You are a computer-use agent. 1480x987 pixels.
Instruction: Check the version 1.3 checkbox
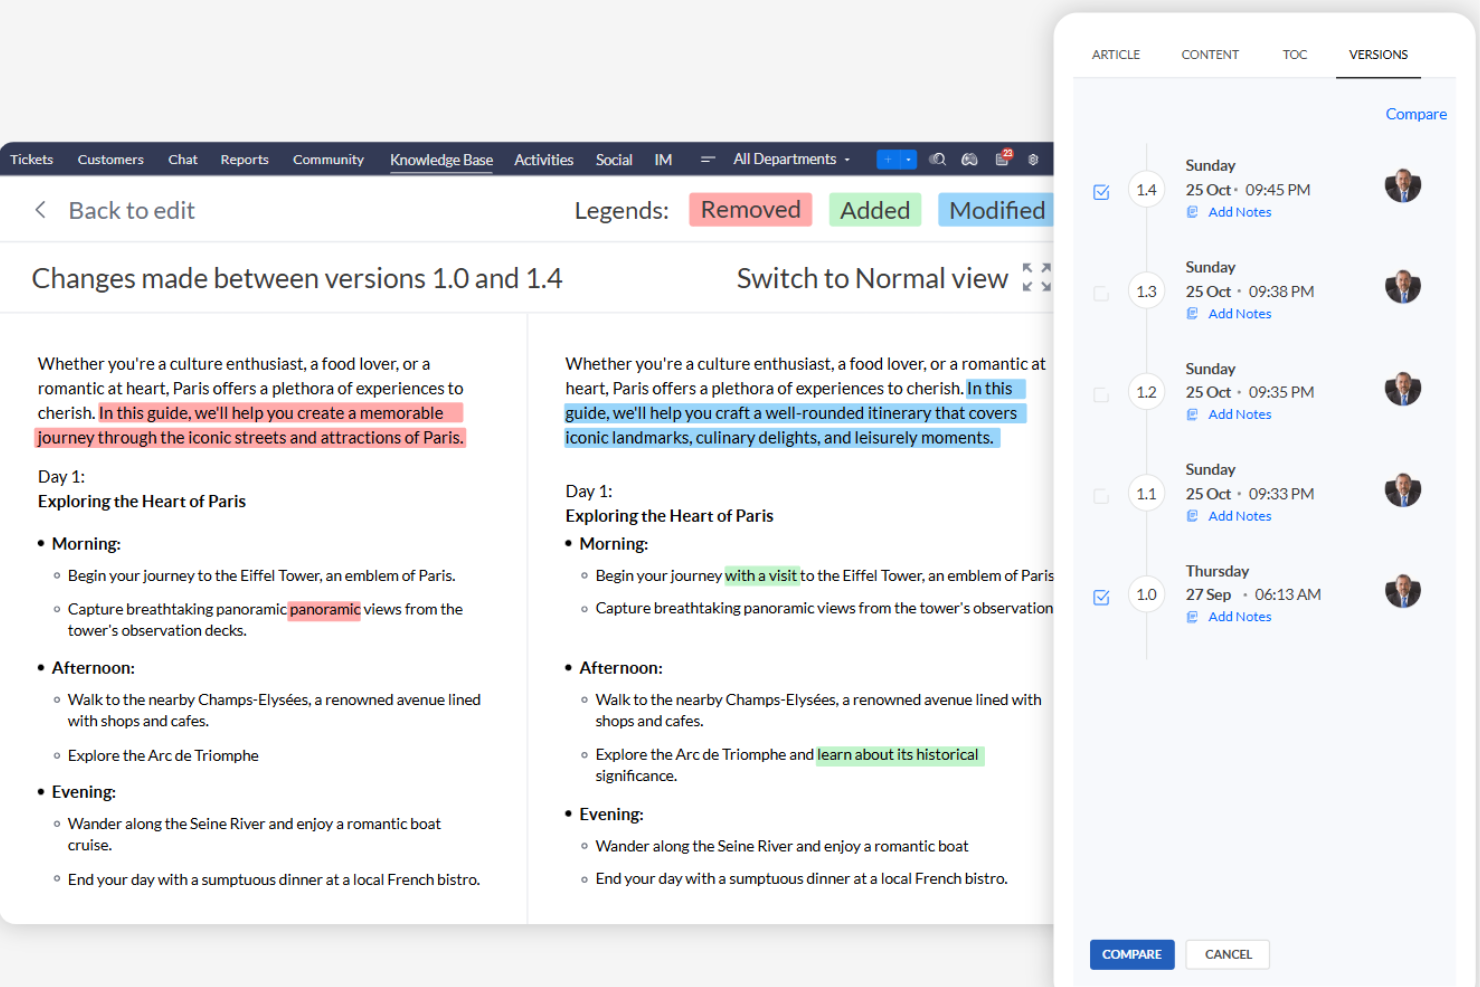(x=1101, y=293)
